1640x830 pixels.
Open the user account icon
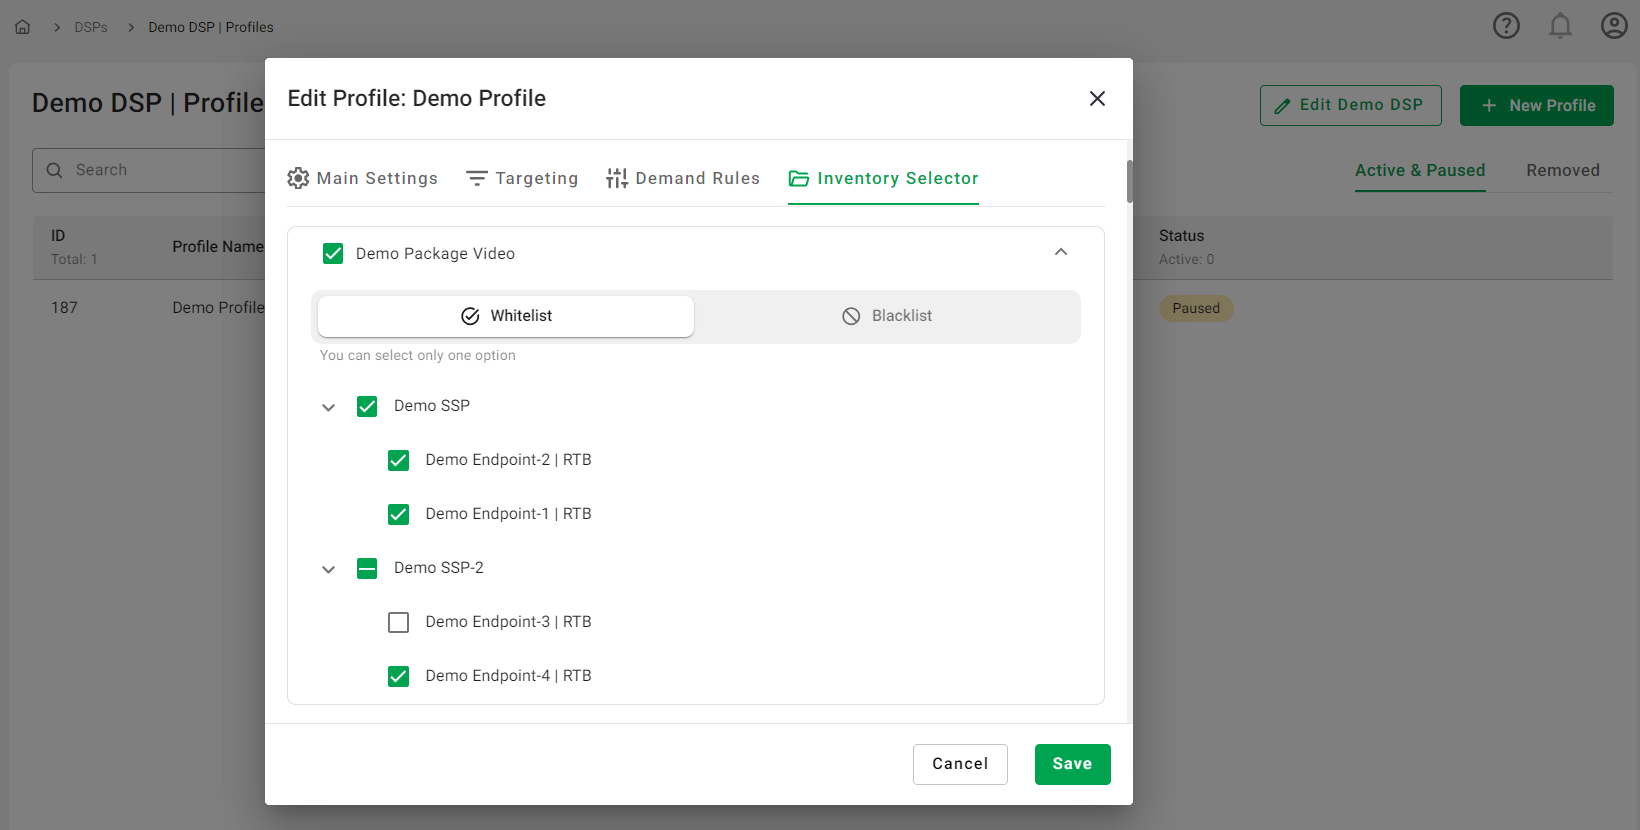tap(1614, 26)
